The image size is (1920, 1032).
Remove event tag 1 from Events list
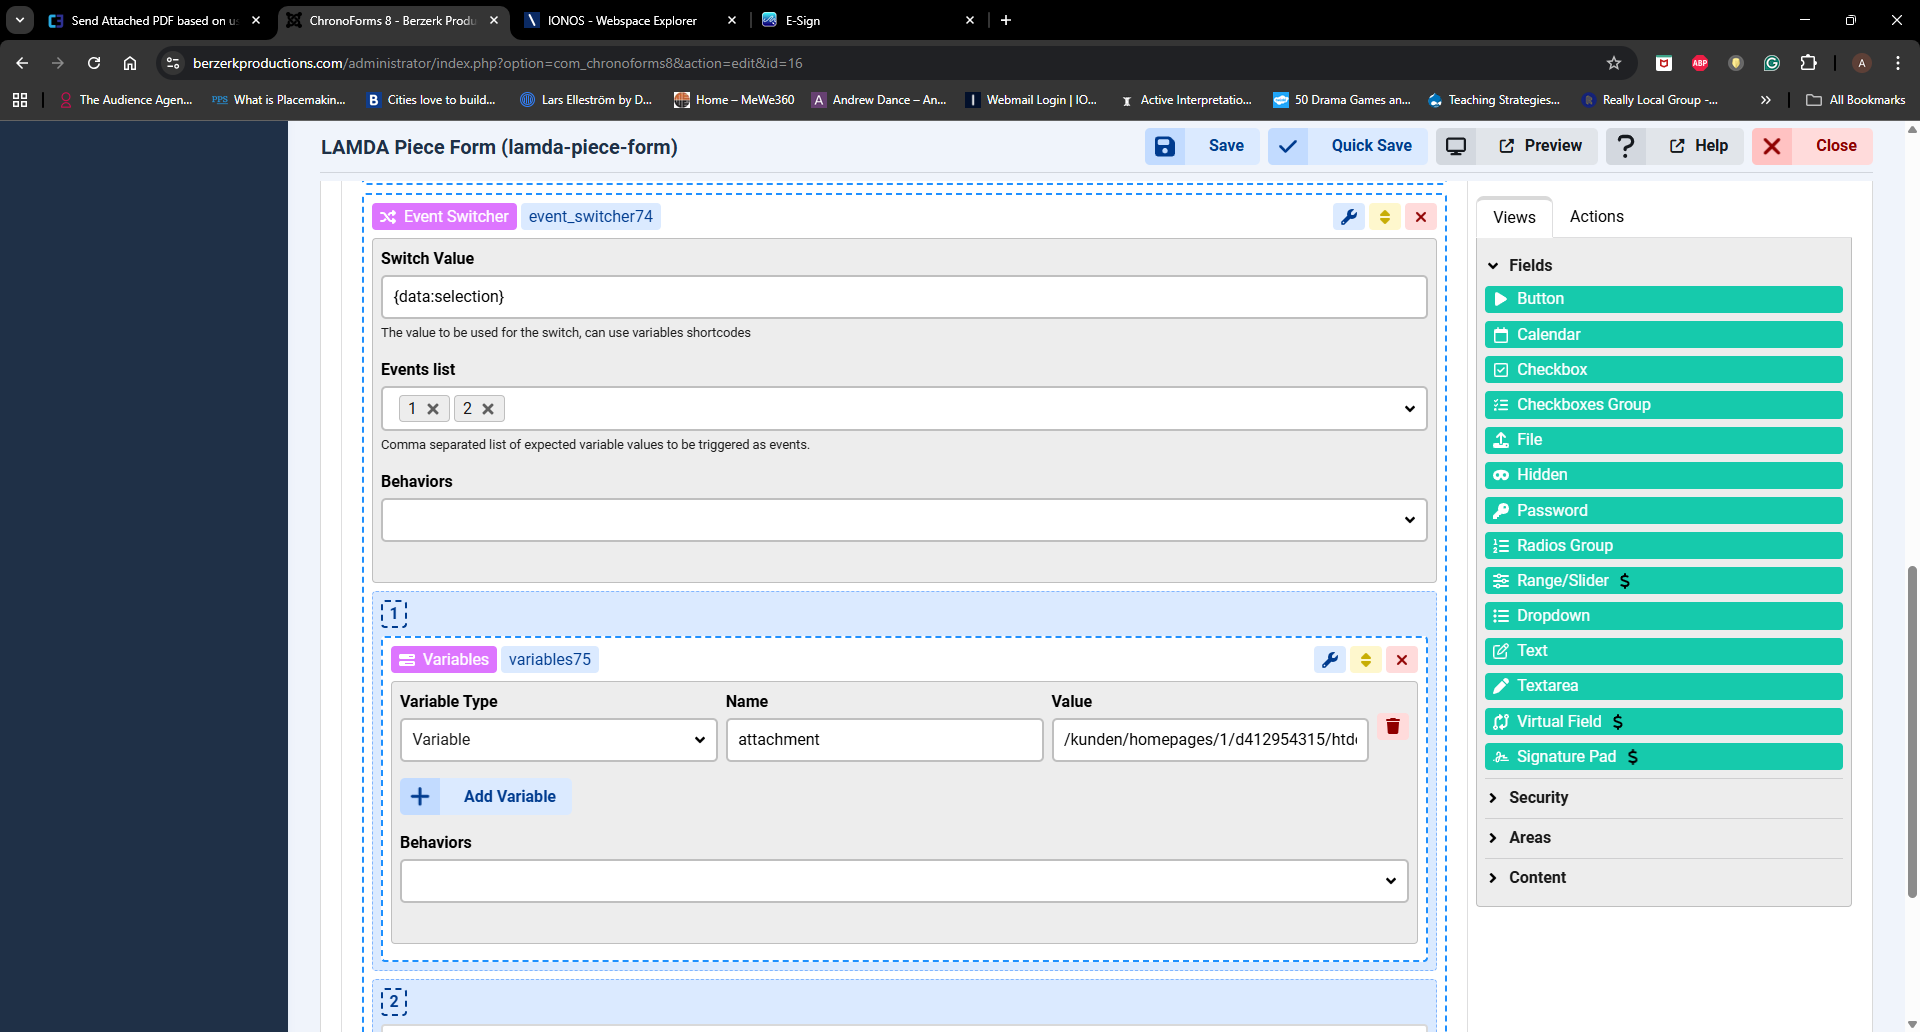(433, 409)
